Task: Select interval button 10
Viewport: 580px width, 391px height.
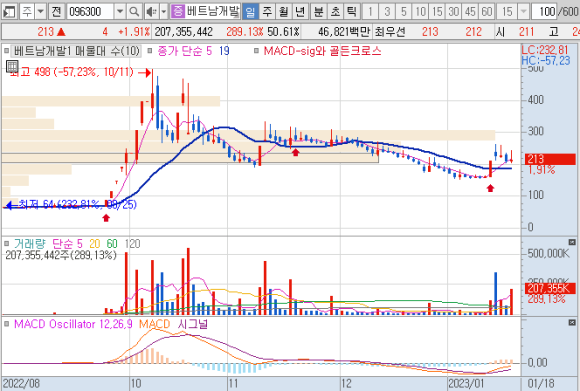Action: tap(420, 12)
